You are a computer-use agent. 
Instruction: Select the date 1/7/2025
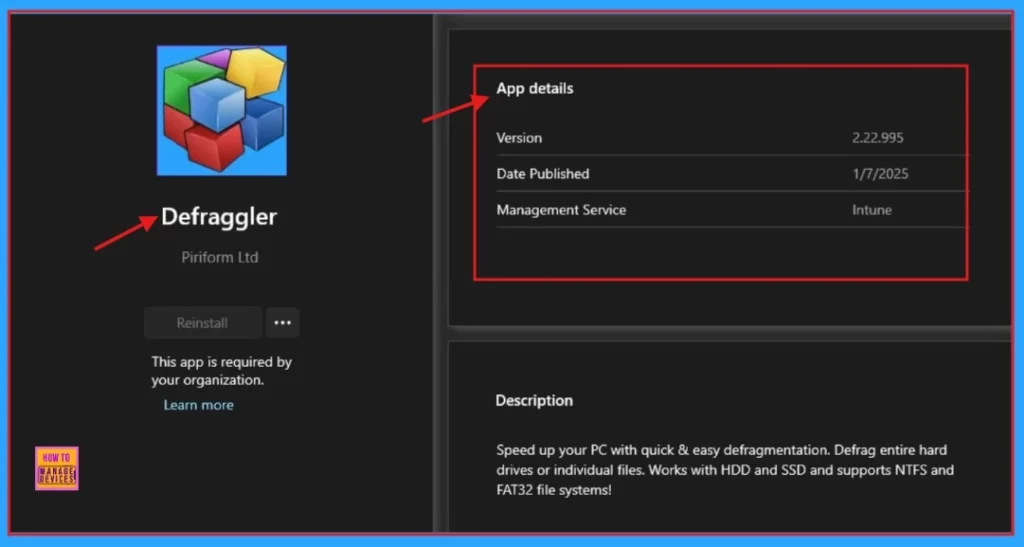pyautogui.click(x=880, y=174)
